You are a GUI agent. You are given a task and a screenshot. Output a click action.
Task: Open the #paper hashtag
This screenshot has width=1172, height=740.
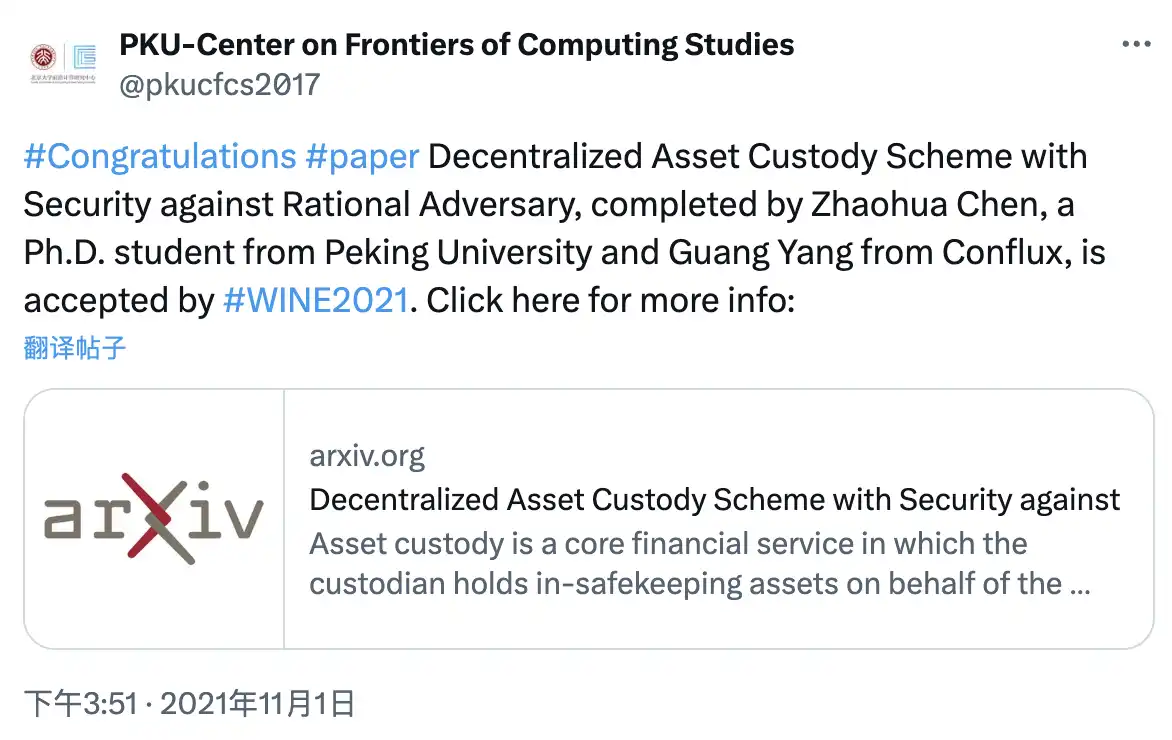[362, 156]
